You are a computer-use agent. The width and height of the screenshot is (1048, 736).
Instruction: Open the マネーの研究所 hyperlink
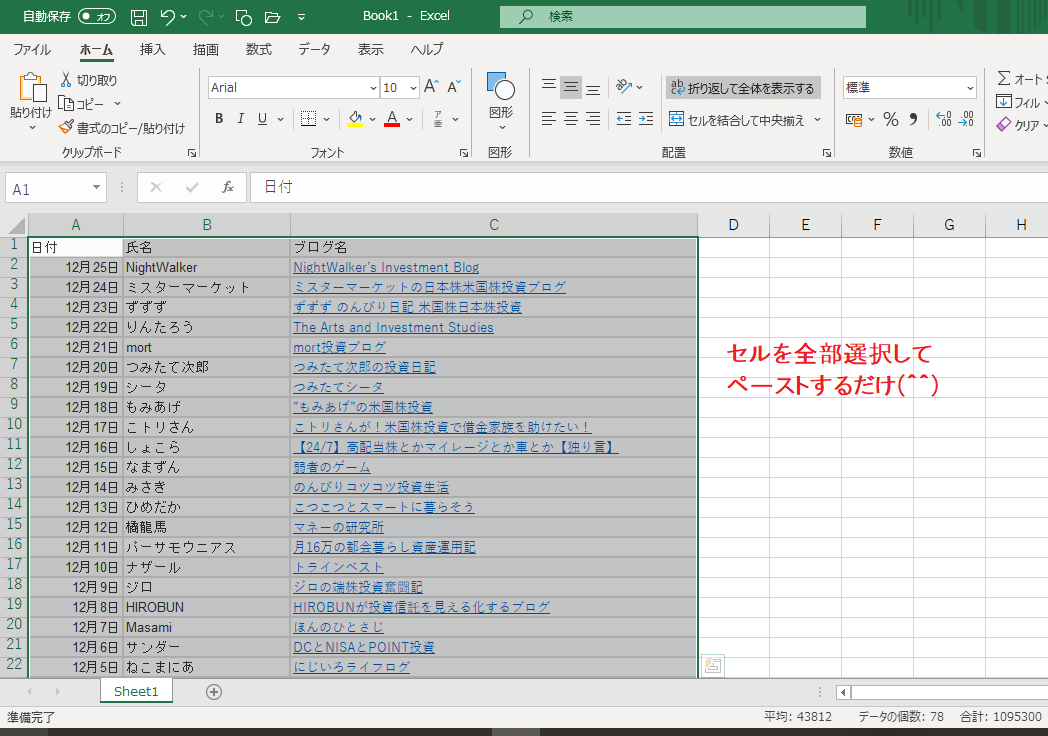[339, 527]
